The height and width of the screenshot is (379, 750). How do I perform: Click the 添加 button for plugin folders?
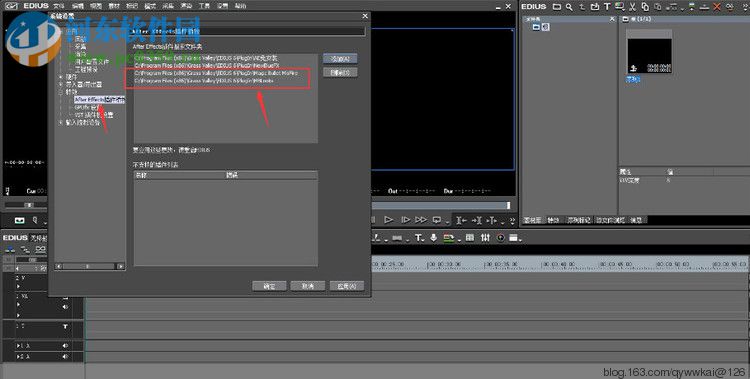tap(340, 59)
